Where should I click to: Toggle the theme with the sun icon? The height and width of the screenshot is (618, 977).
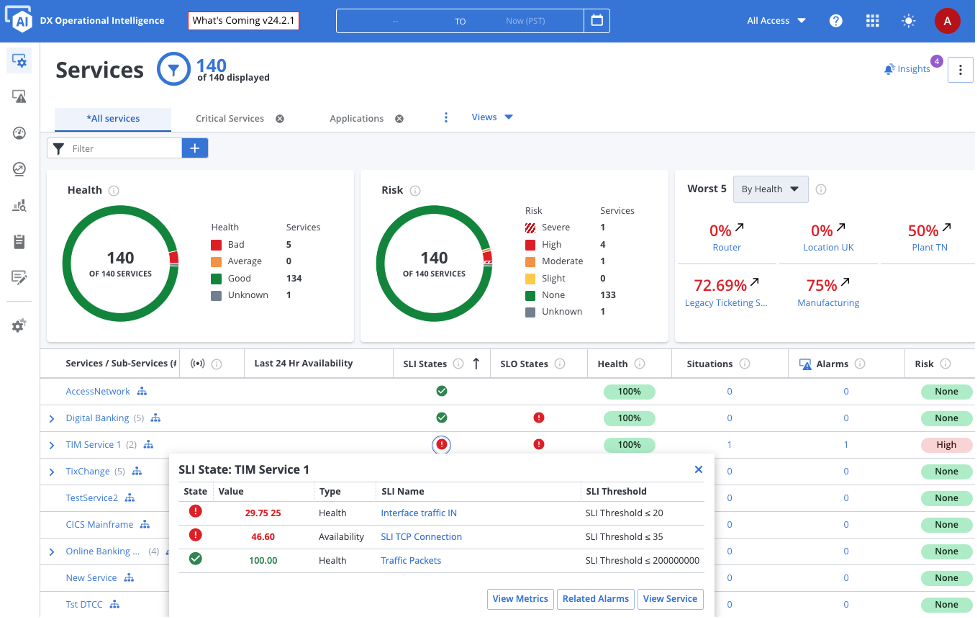(x=908, y=20)
